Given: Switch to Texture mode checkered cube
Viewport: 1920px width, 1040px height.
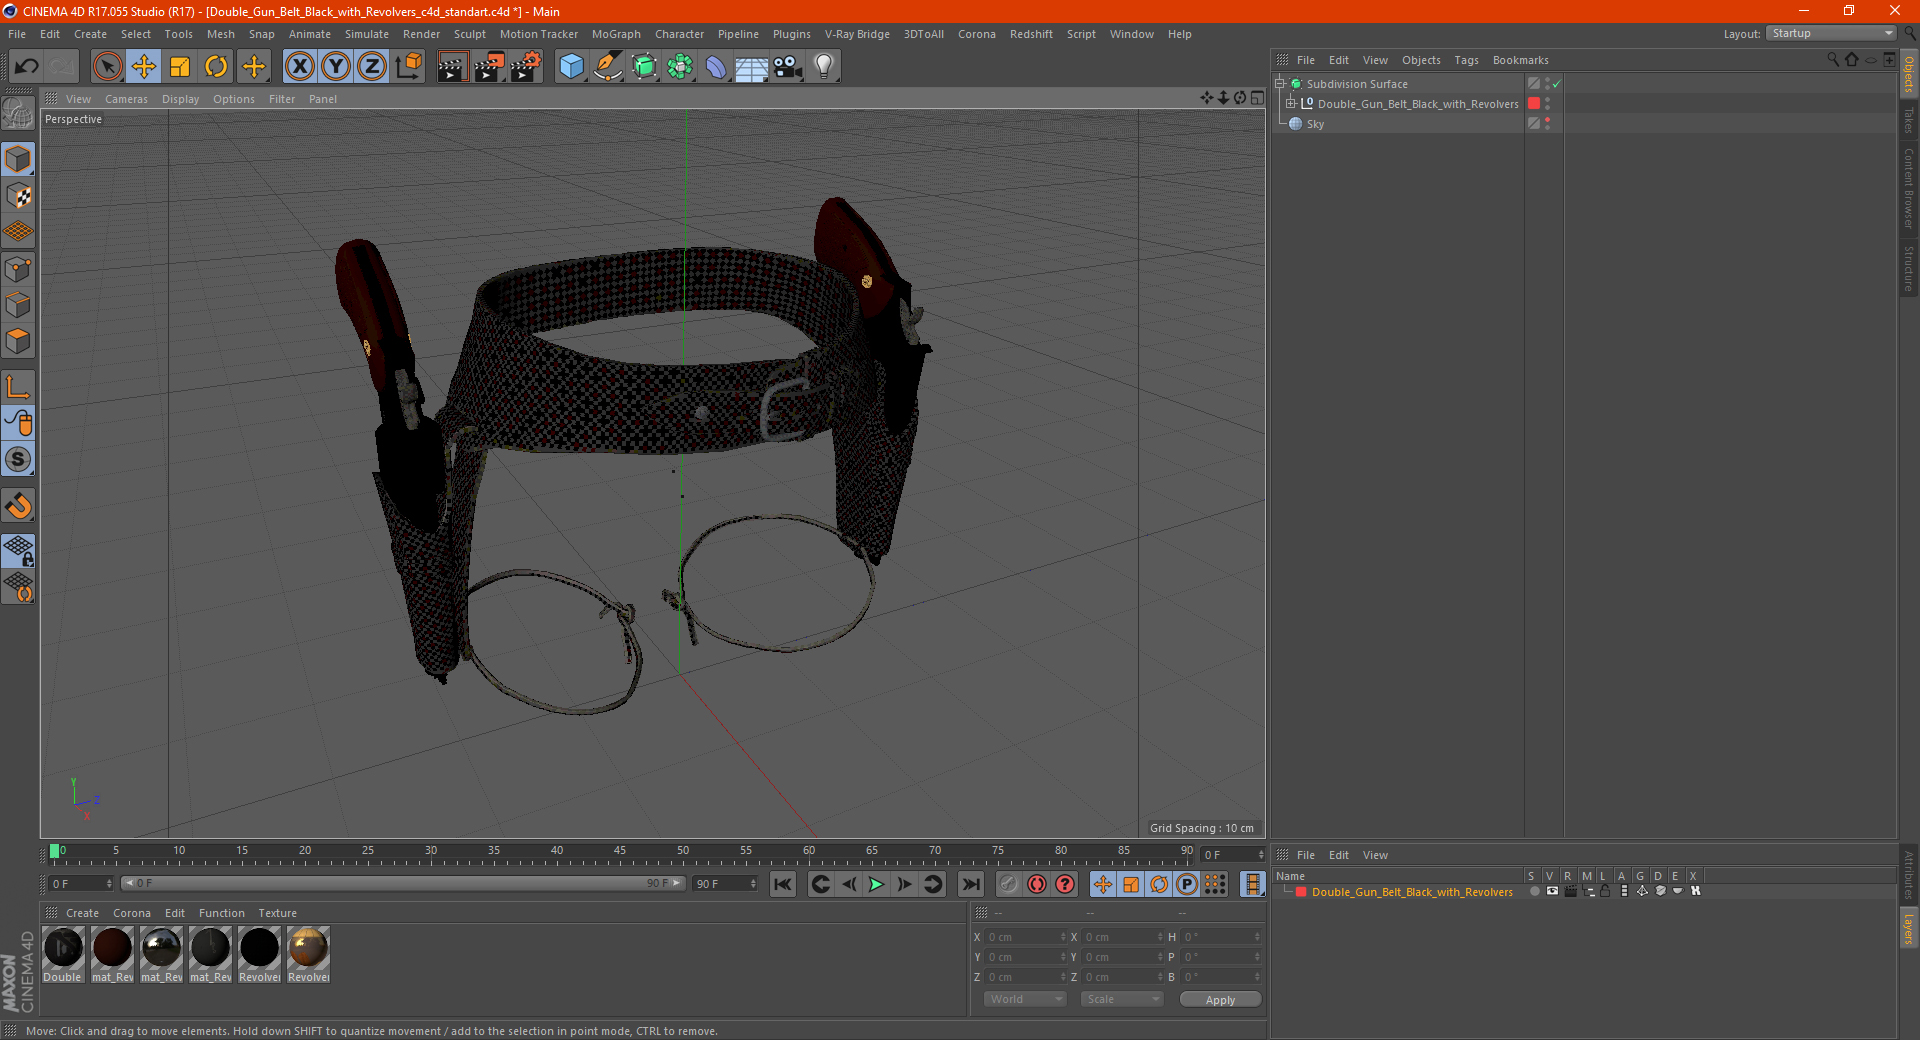Looking at the screenshot, I should coord(19,195).
